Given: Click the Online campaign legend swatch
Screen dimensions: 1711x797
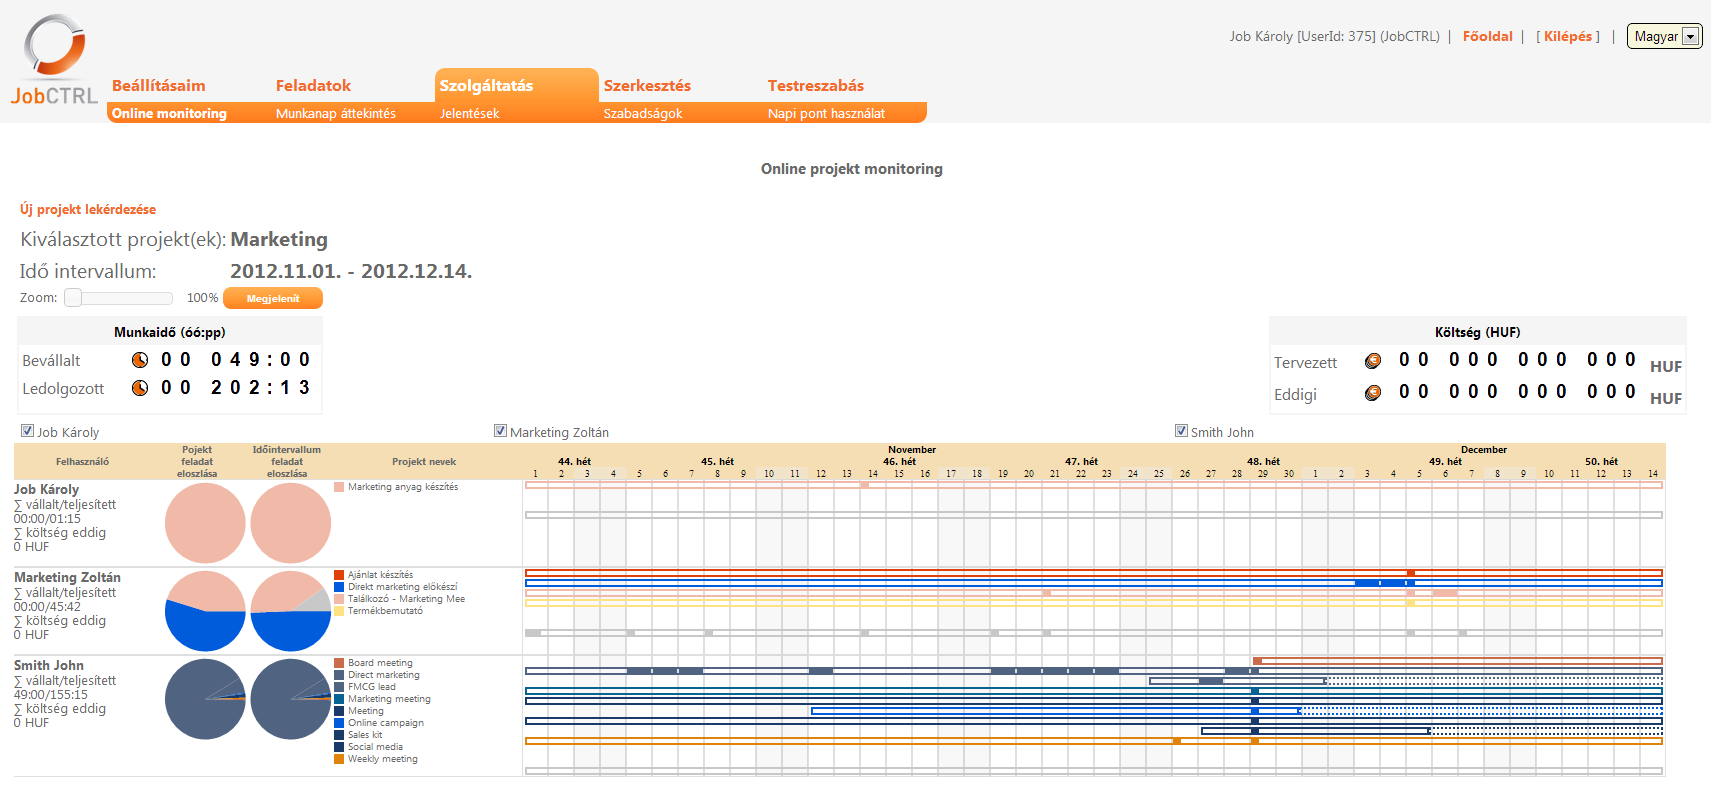Looking at the screenshot, I should coord(339,723).
